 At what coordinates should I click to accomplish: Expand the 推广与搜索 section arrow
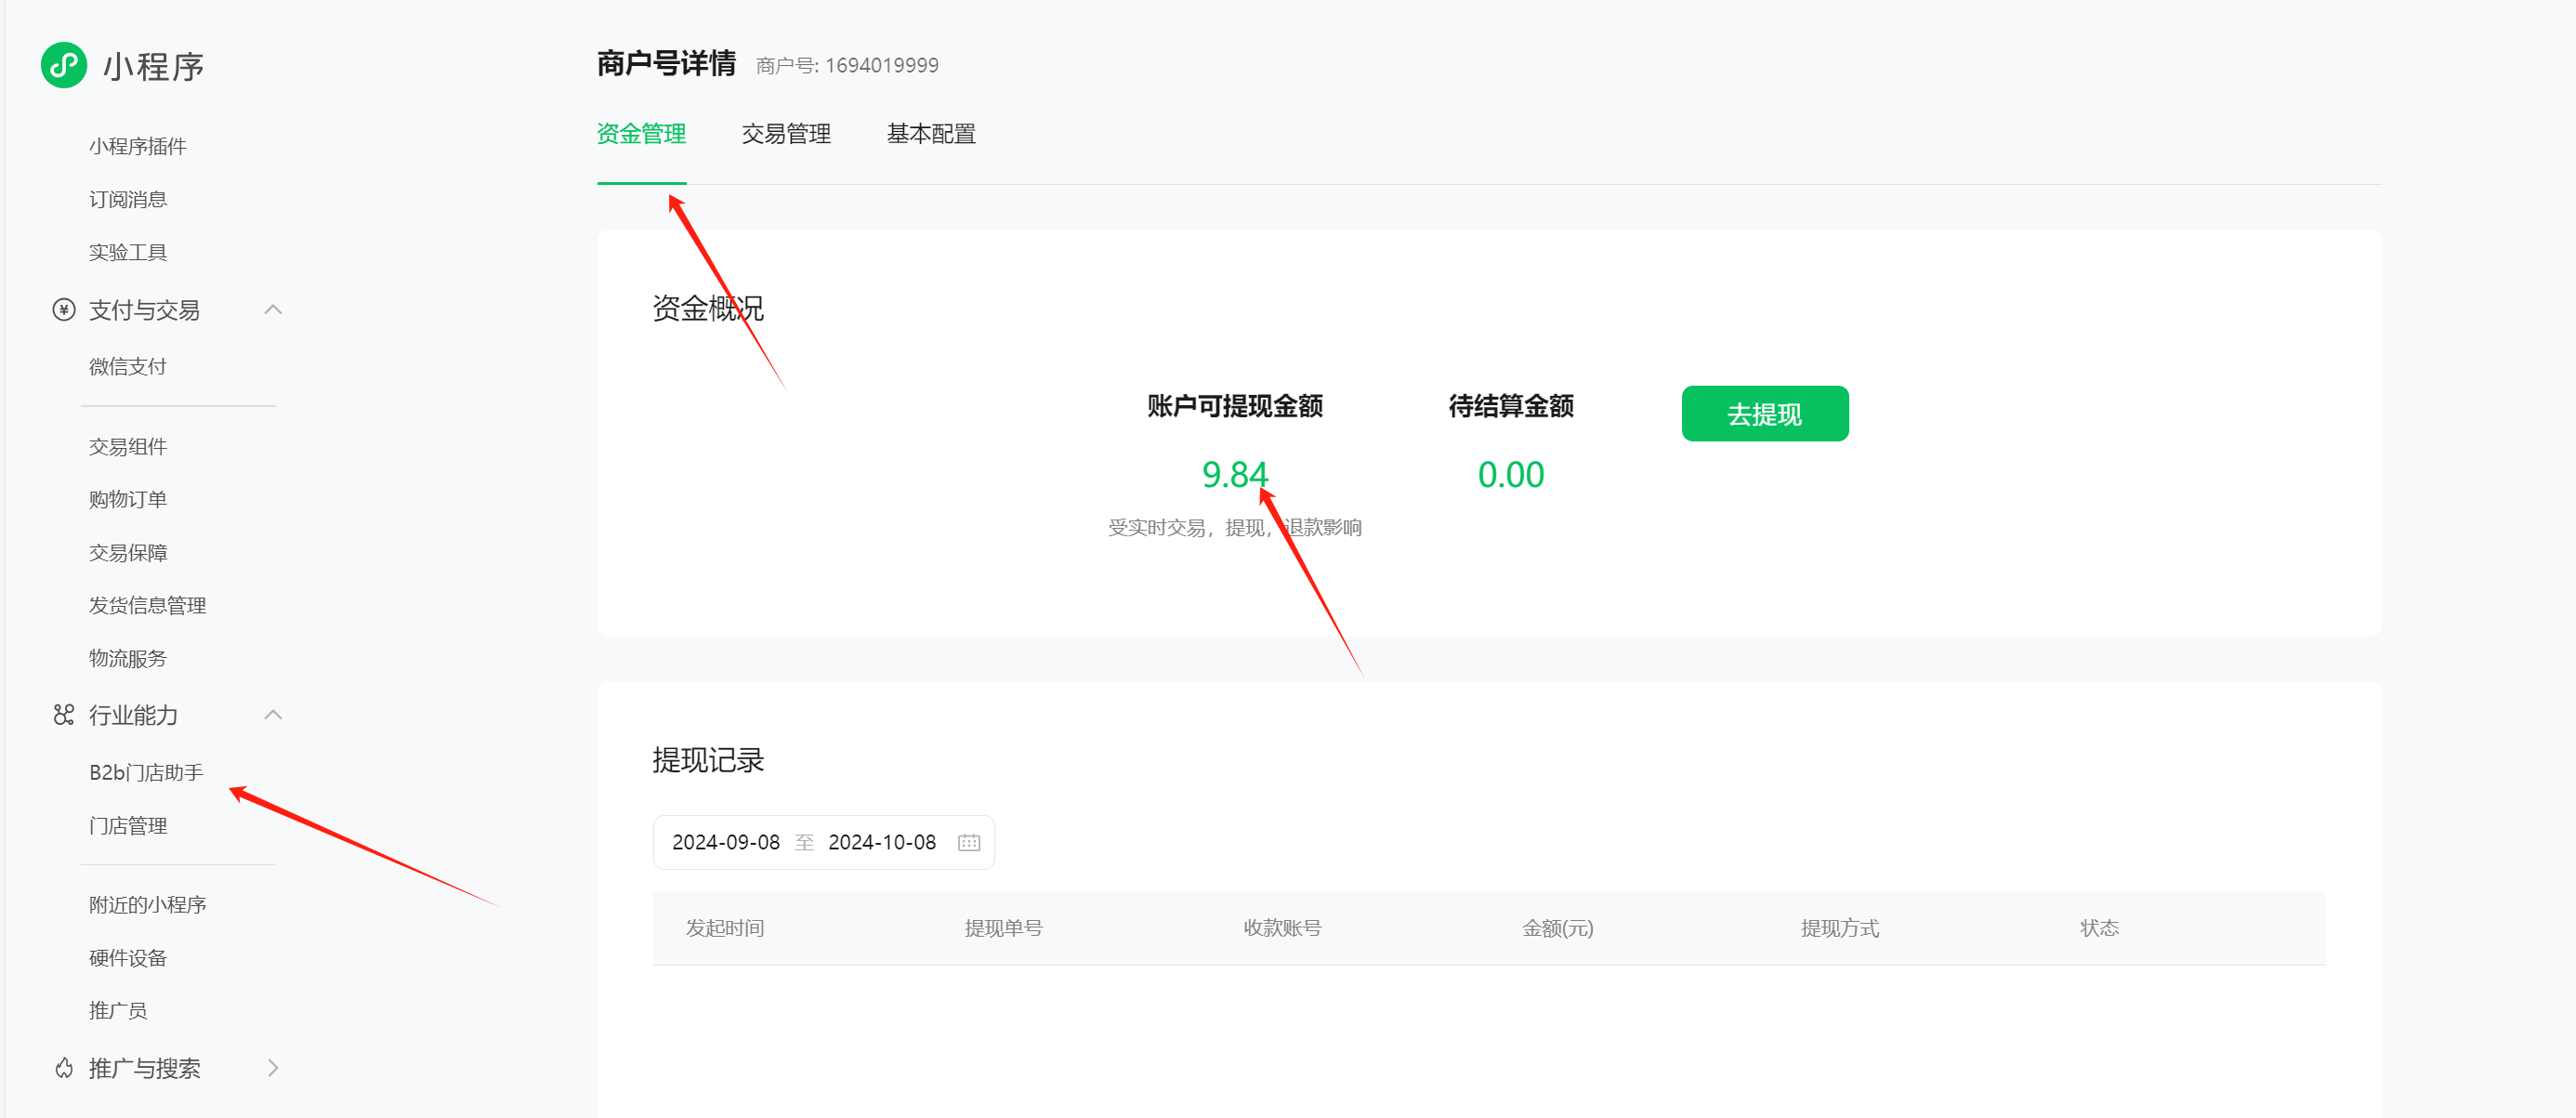pyautogui.click(x=273, y=1068)
